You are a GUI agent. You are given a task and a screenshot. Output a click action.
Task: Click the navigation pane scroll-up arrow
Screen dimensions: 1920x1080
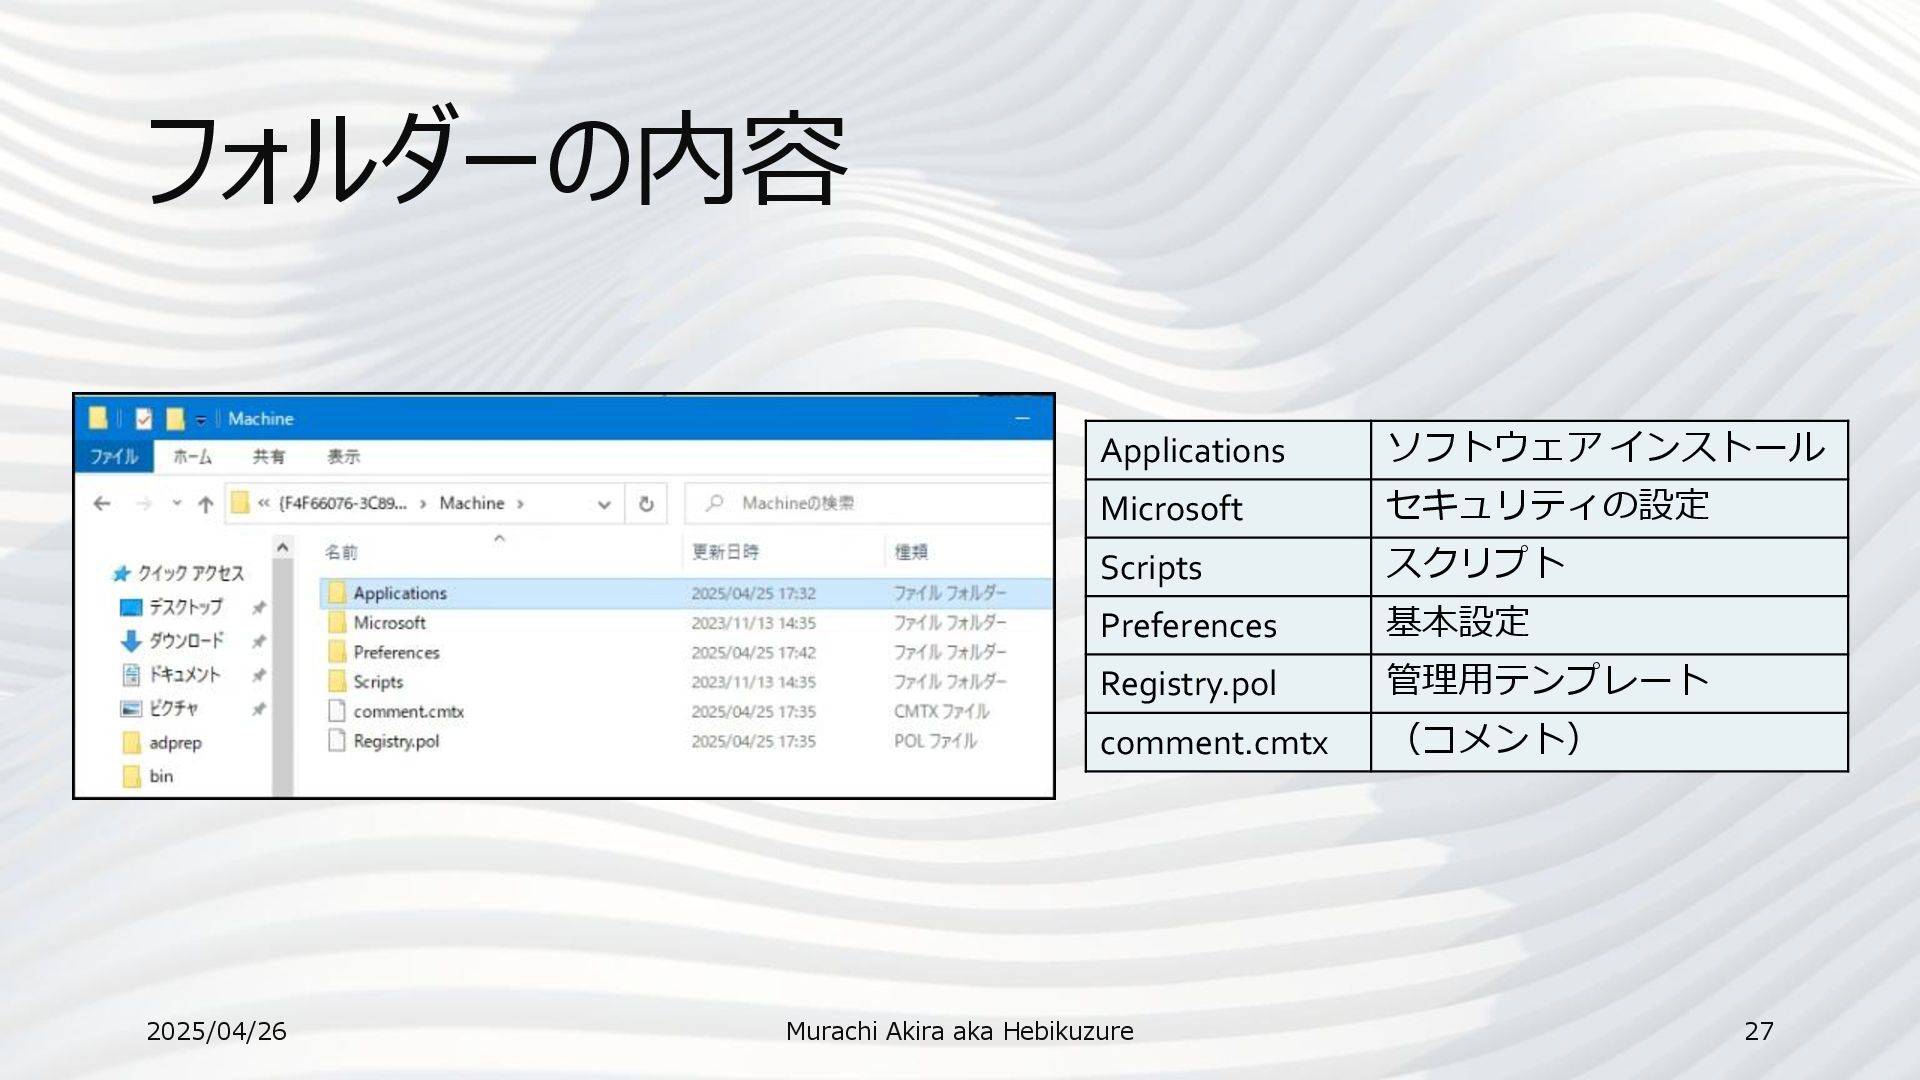point(283,548)
